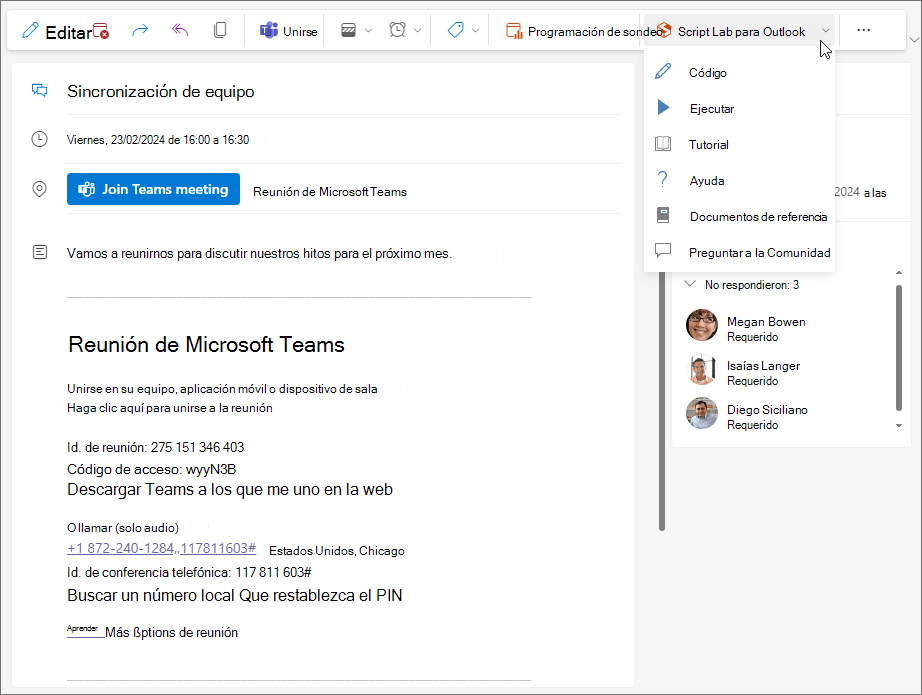
Task: Click Programación de sondeo button
Action: pos(583,31)
